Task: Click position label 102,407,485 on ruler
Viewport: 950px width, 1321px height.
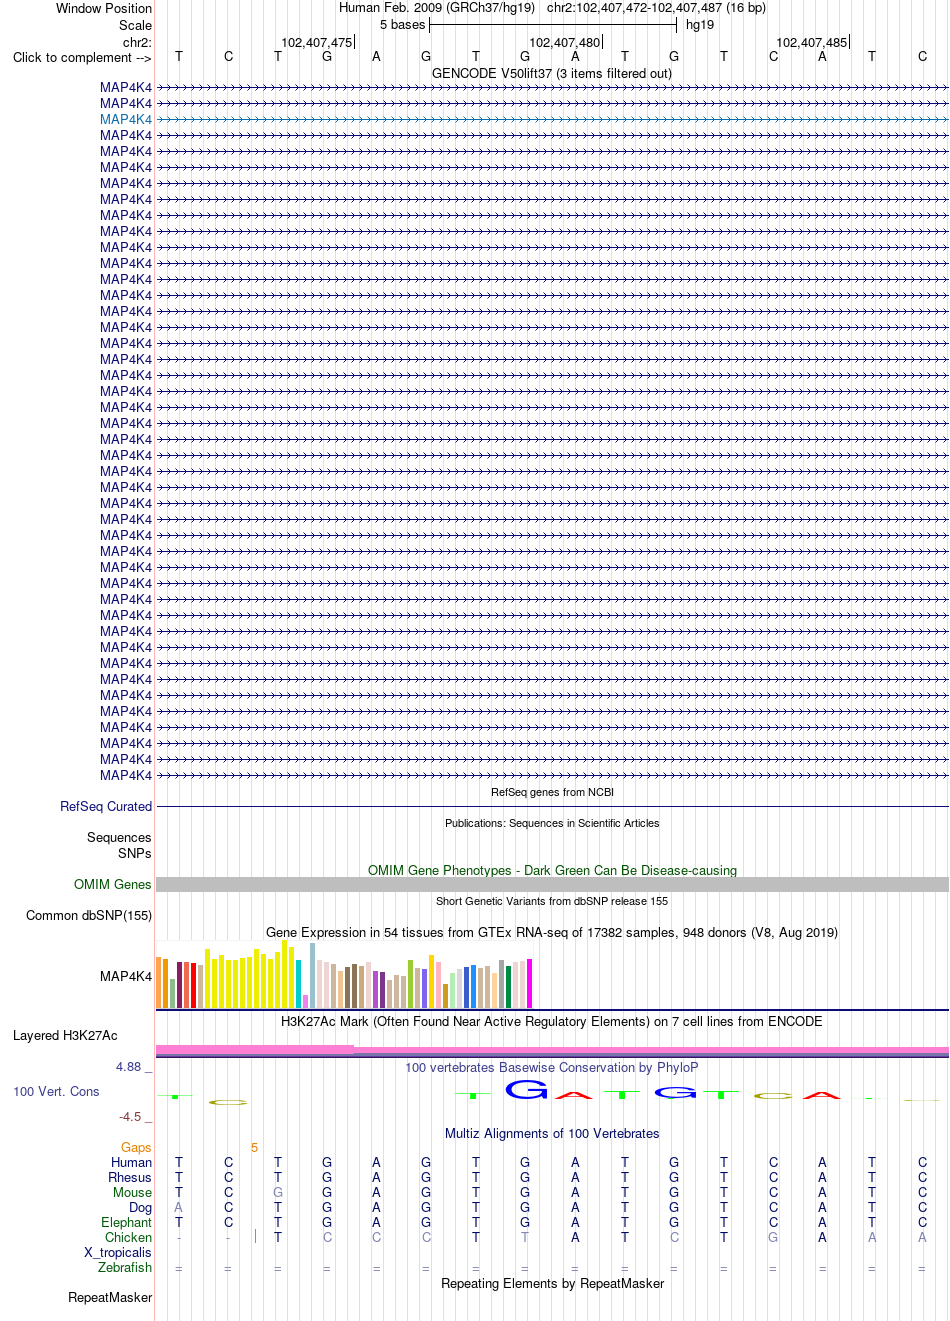Action: click(x=811, y=42)
